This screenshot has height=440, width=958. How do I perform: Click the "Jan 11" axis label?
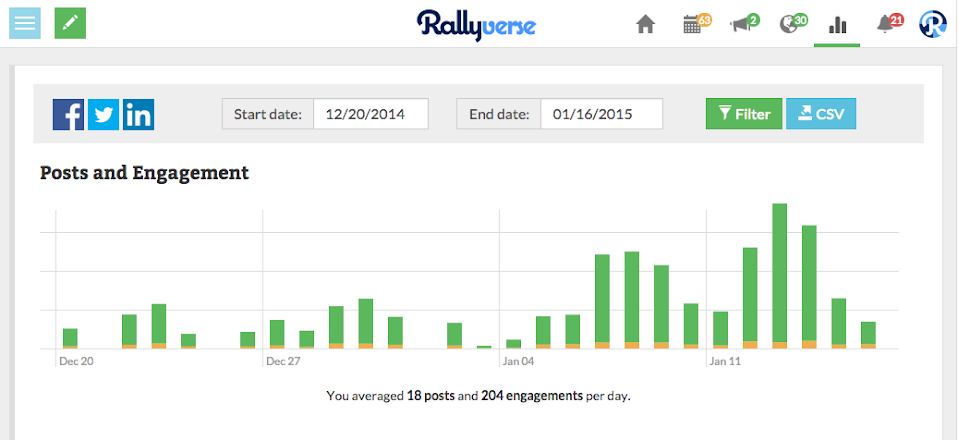725,361
